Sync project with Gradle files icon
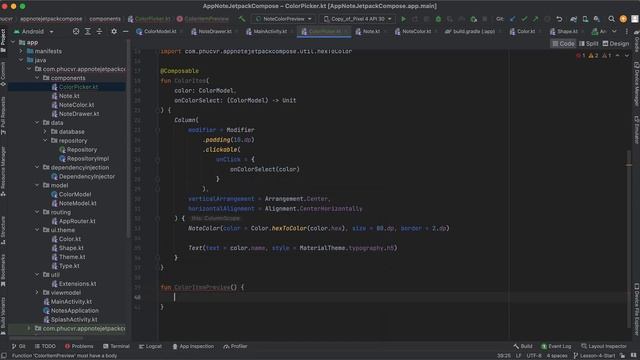Image resolution: width=640 pixels, height=360 pixels. pyautogui.click(x=573, y=19)
